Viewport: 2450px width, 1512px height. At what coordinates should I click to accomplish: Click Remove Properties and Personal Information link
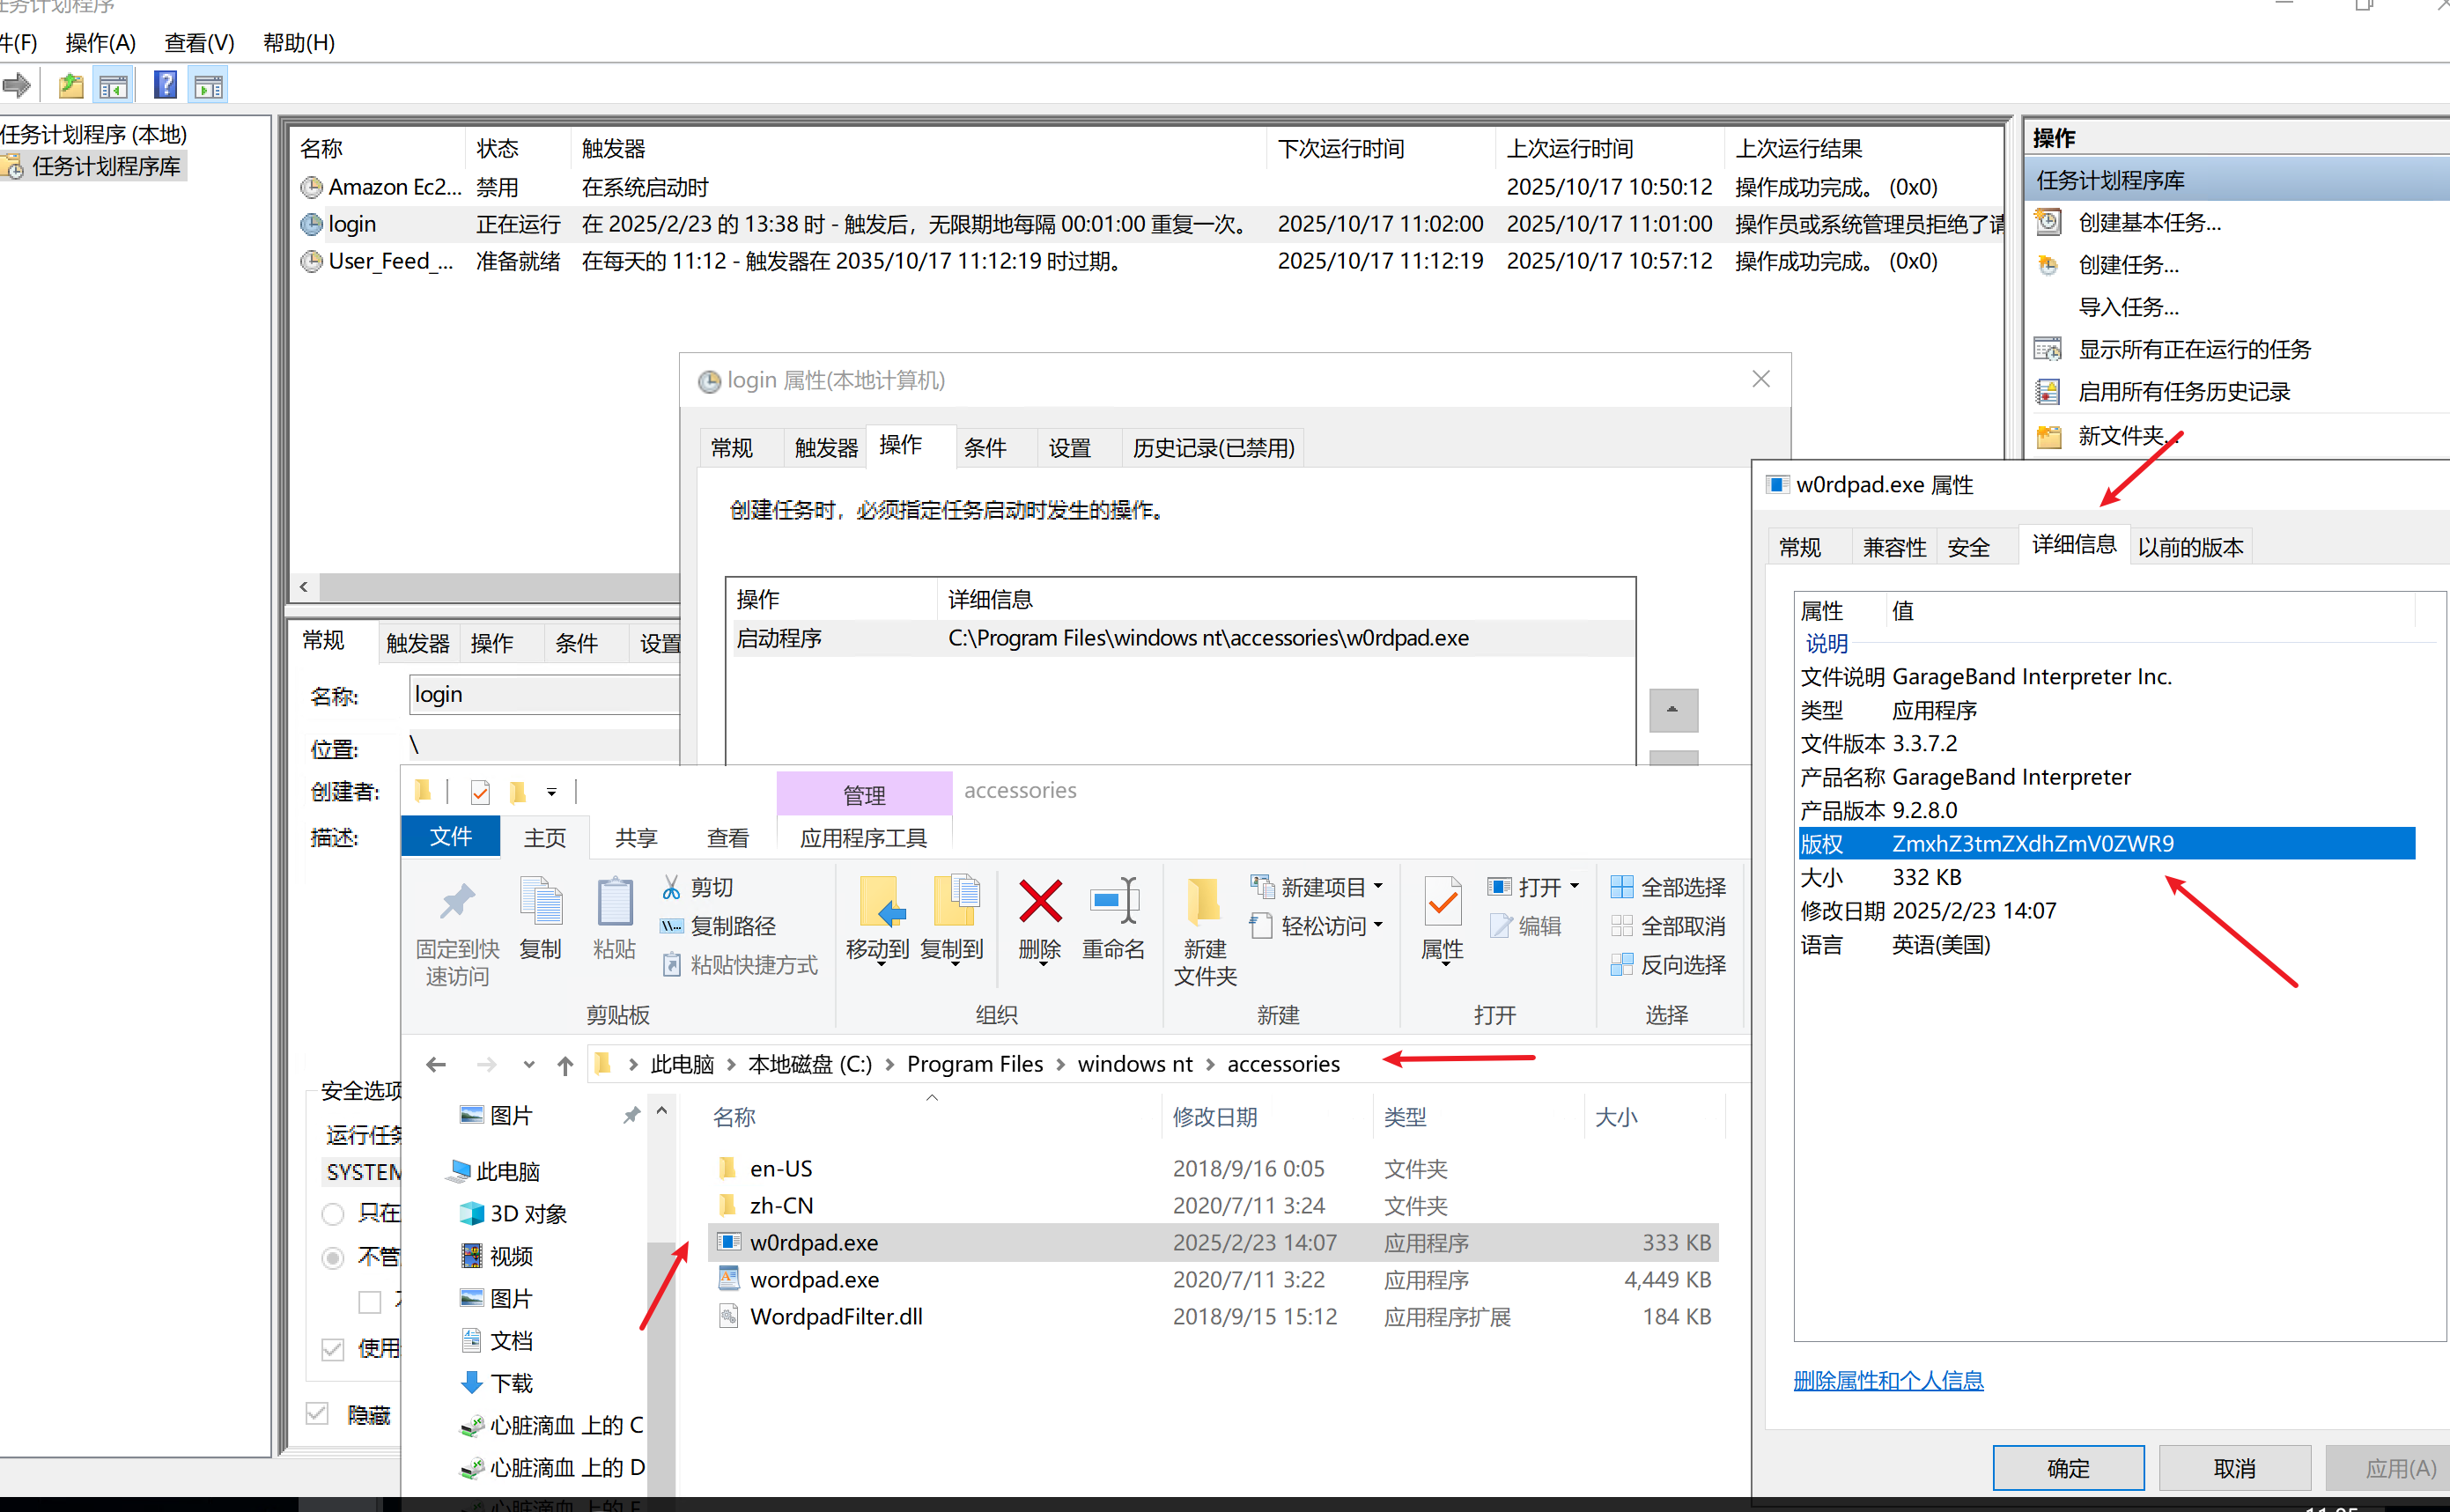1887,1380
